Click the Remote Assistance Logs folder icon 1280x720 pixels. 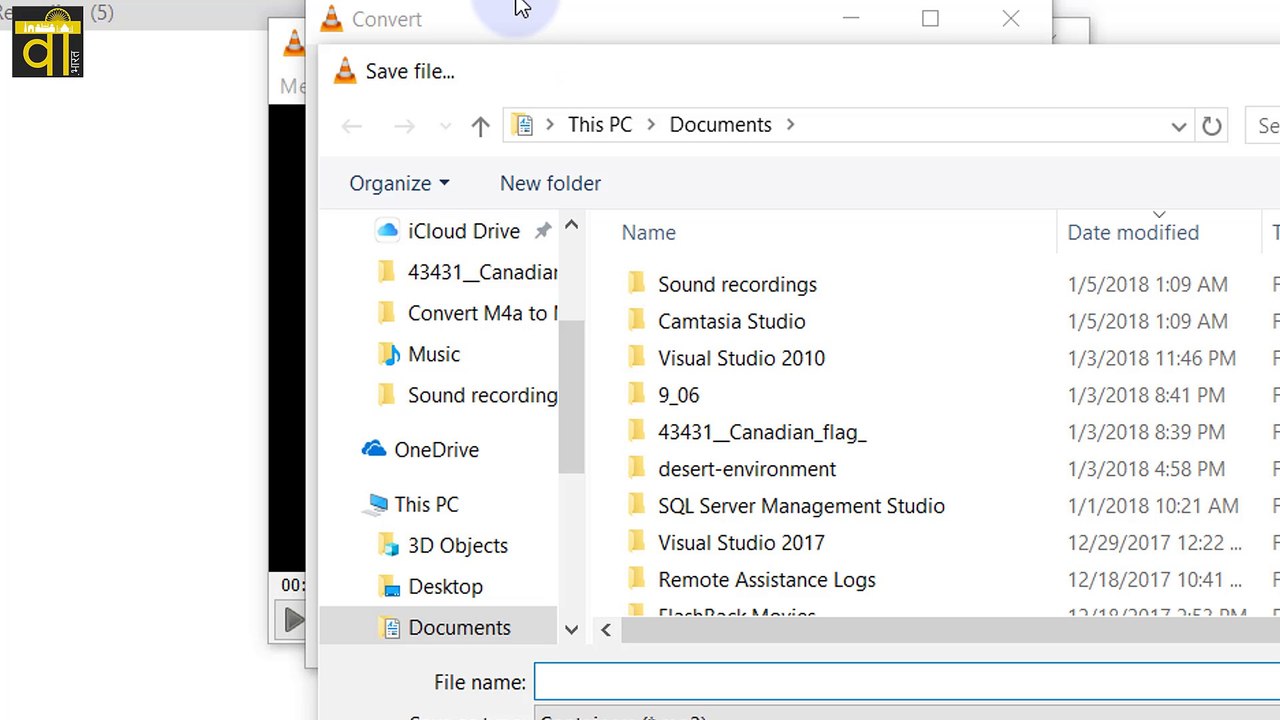coord(637,580)
